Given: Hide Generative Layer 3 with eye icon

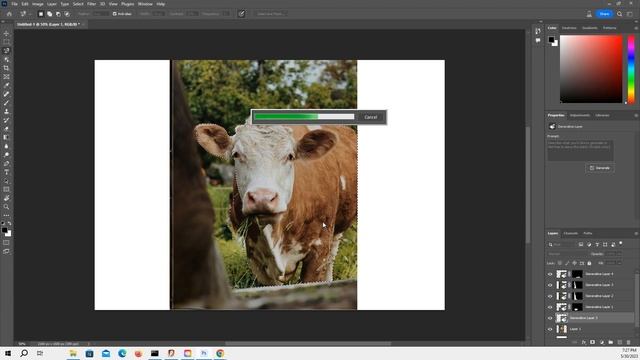Looking at the screenshot, I should tap(550, 285).
